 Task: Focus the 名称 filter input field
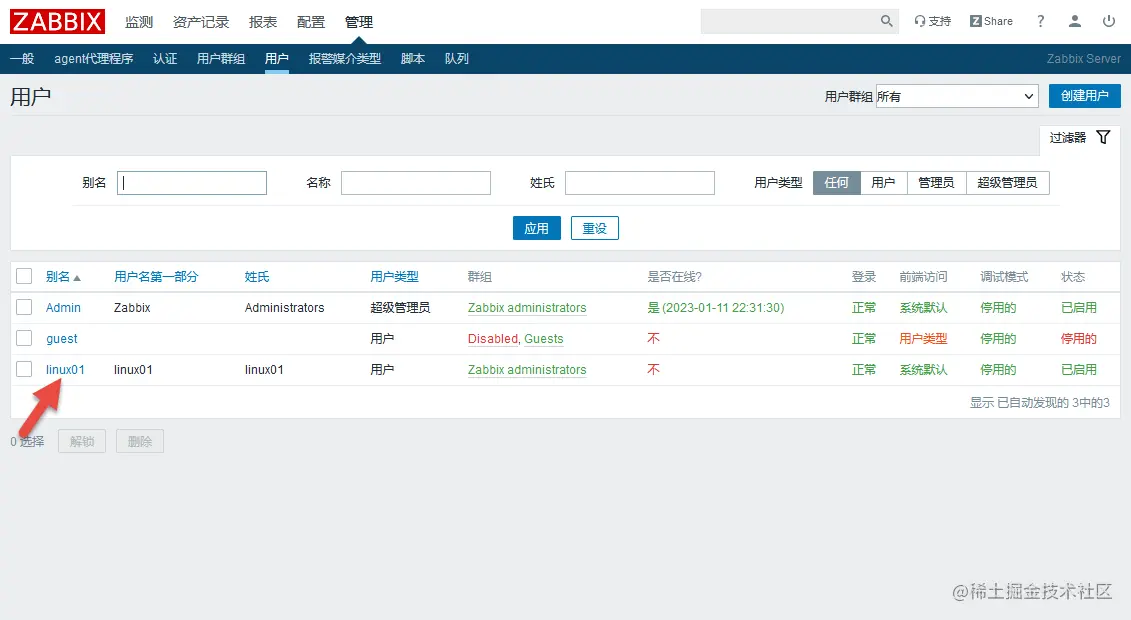415,182
